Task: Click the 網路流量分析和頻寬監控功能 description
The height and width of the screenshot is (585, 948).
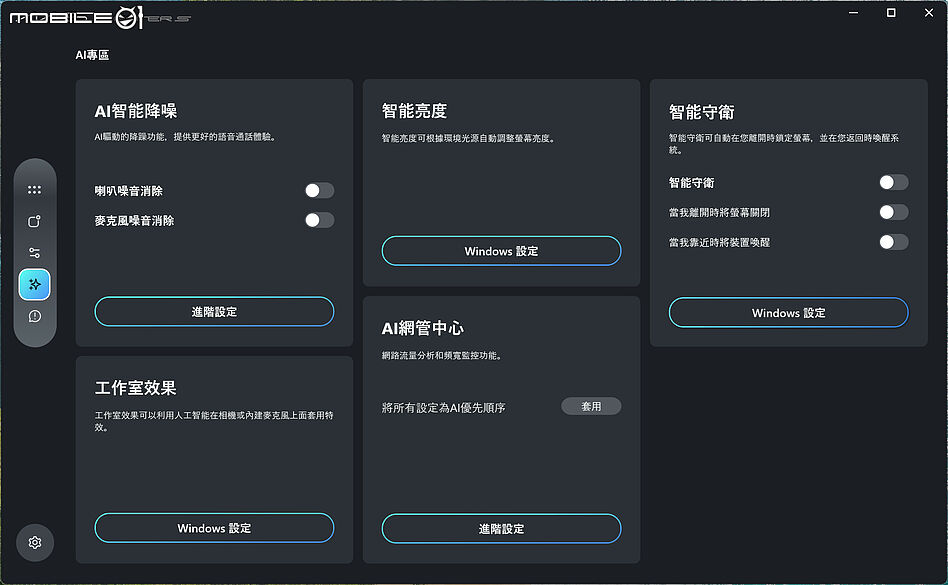Action: (x=442, y=356)
